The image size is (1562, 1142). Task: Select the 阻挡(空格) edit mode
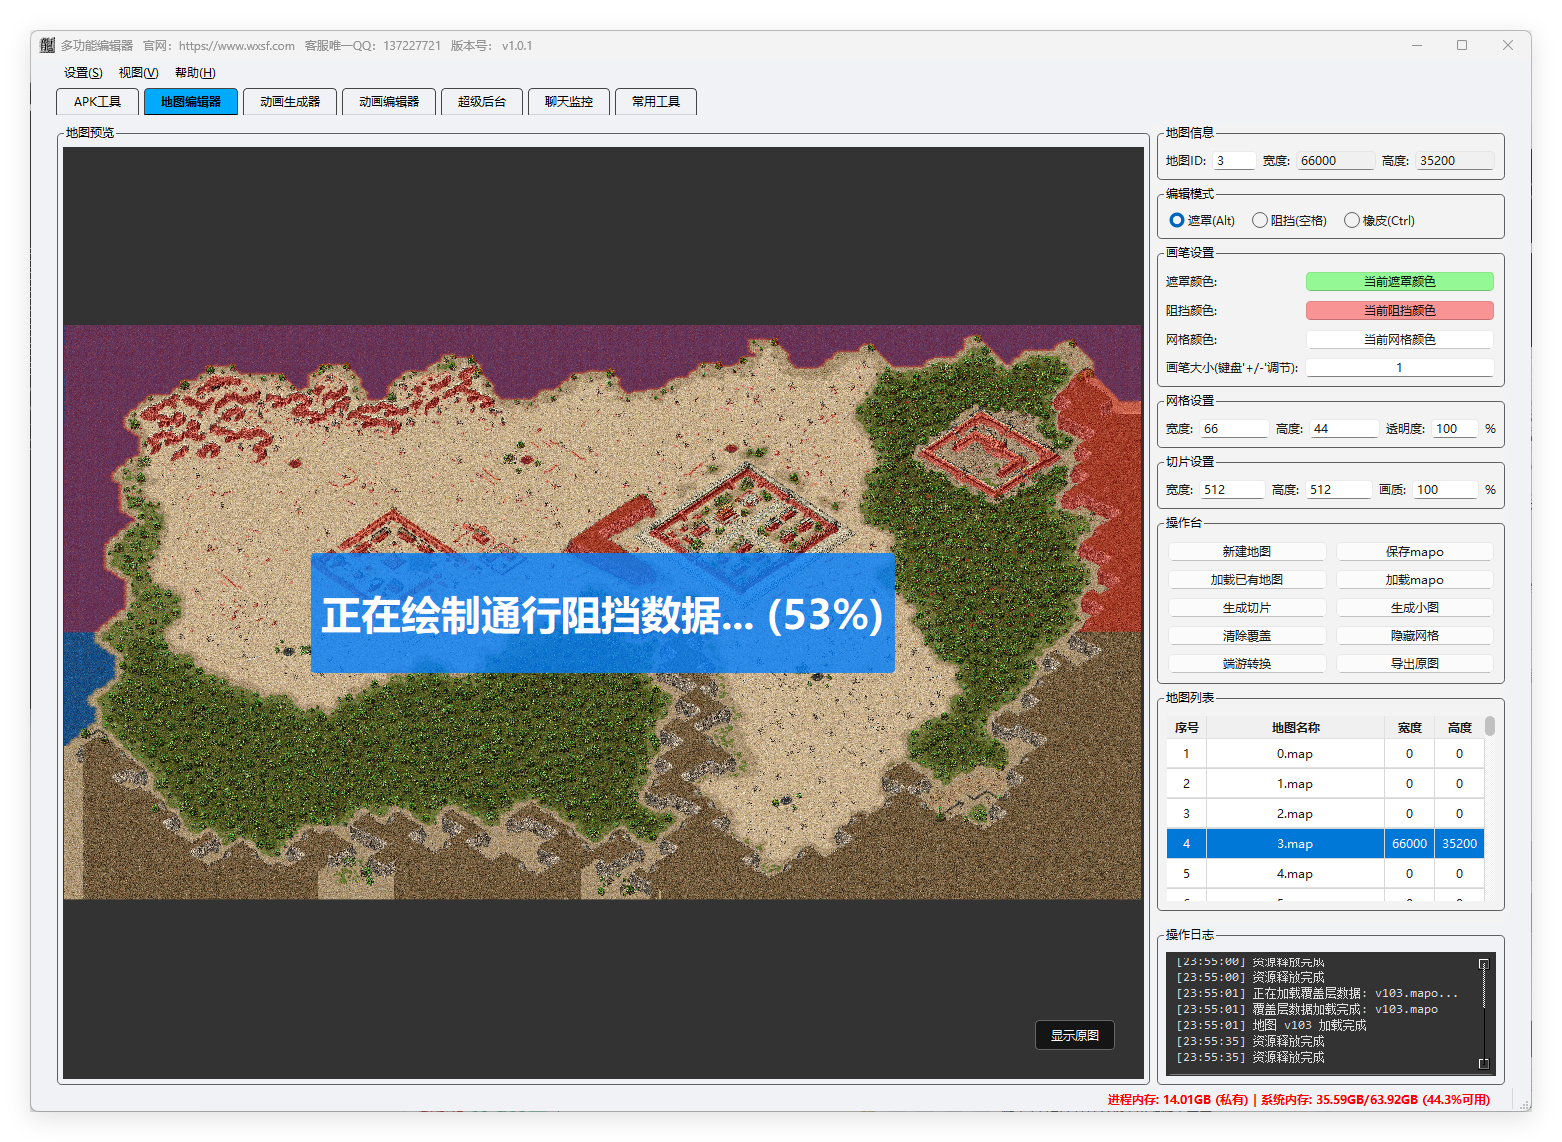point(1260,220)
